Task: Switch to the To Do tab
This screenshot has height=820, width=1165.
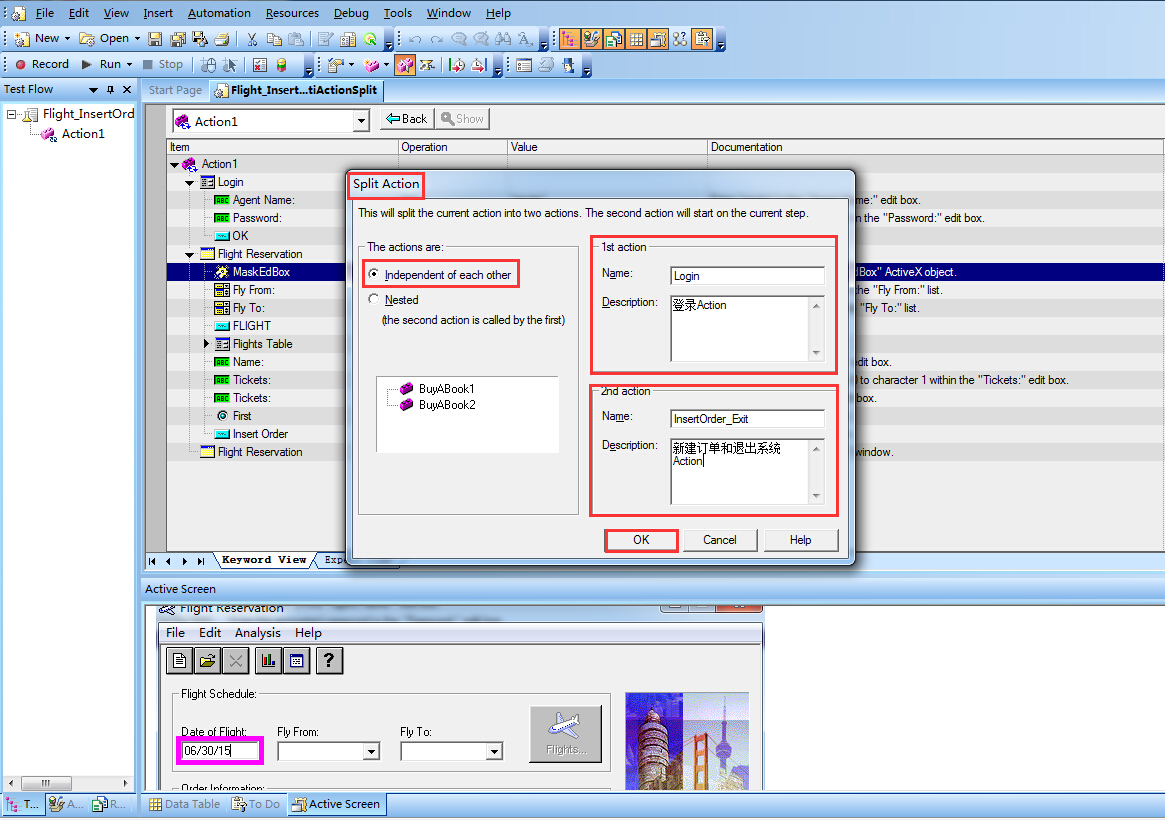Action: click(x=256, y=804)
